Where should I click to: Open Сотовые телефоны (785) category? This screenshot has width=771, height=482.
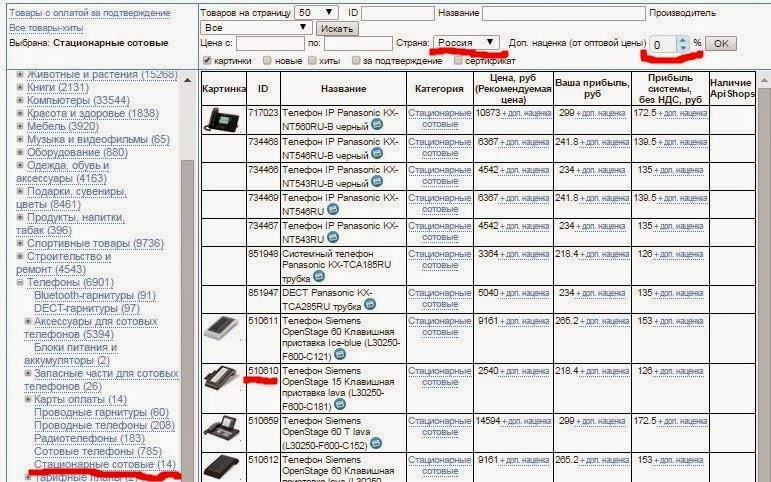[98, 451]
